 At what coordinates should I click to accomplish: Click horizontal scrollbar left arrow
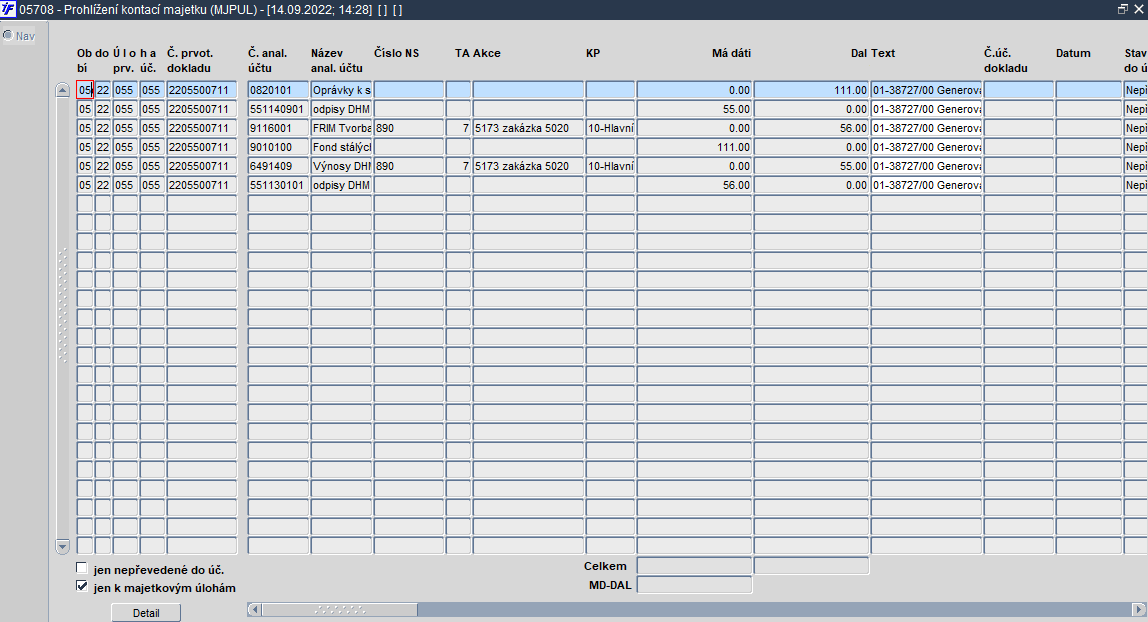(x=255, y=610)
